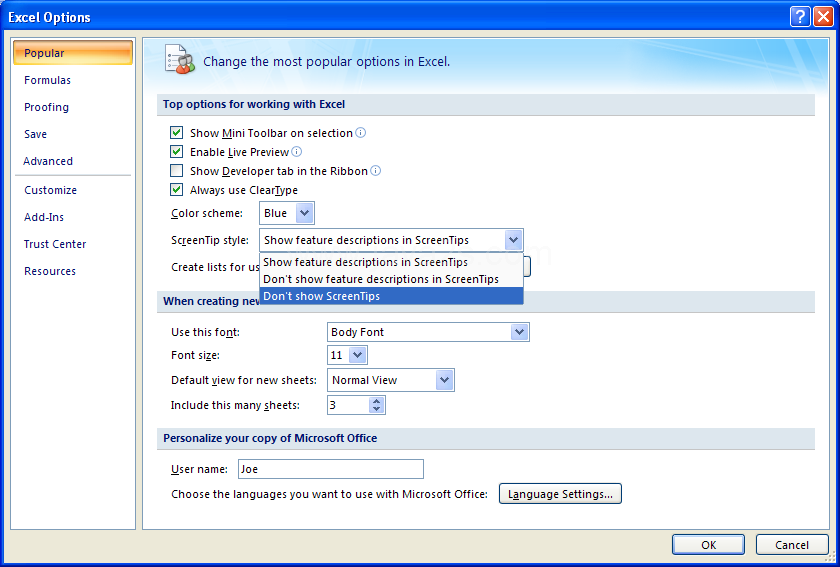
Task: Switch to the Formulas category
Action: click(x=47, y=80)
